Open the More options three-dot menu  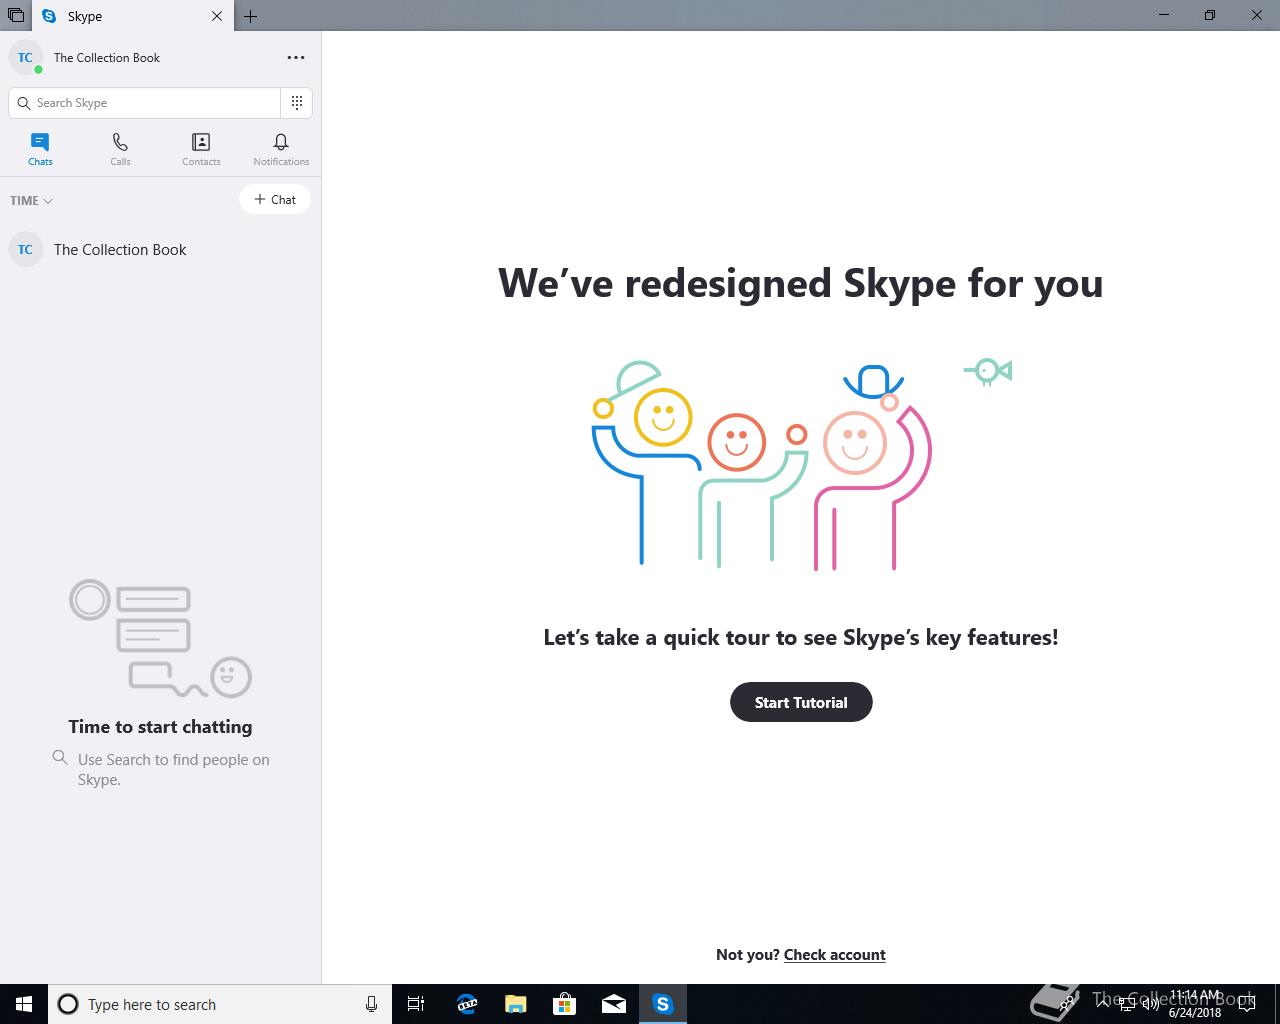pos(296,58)
